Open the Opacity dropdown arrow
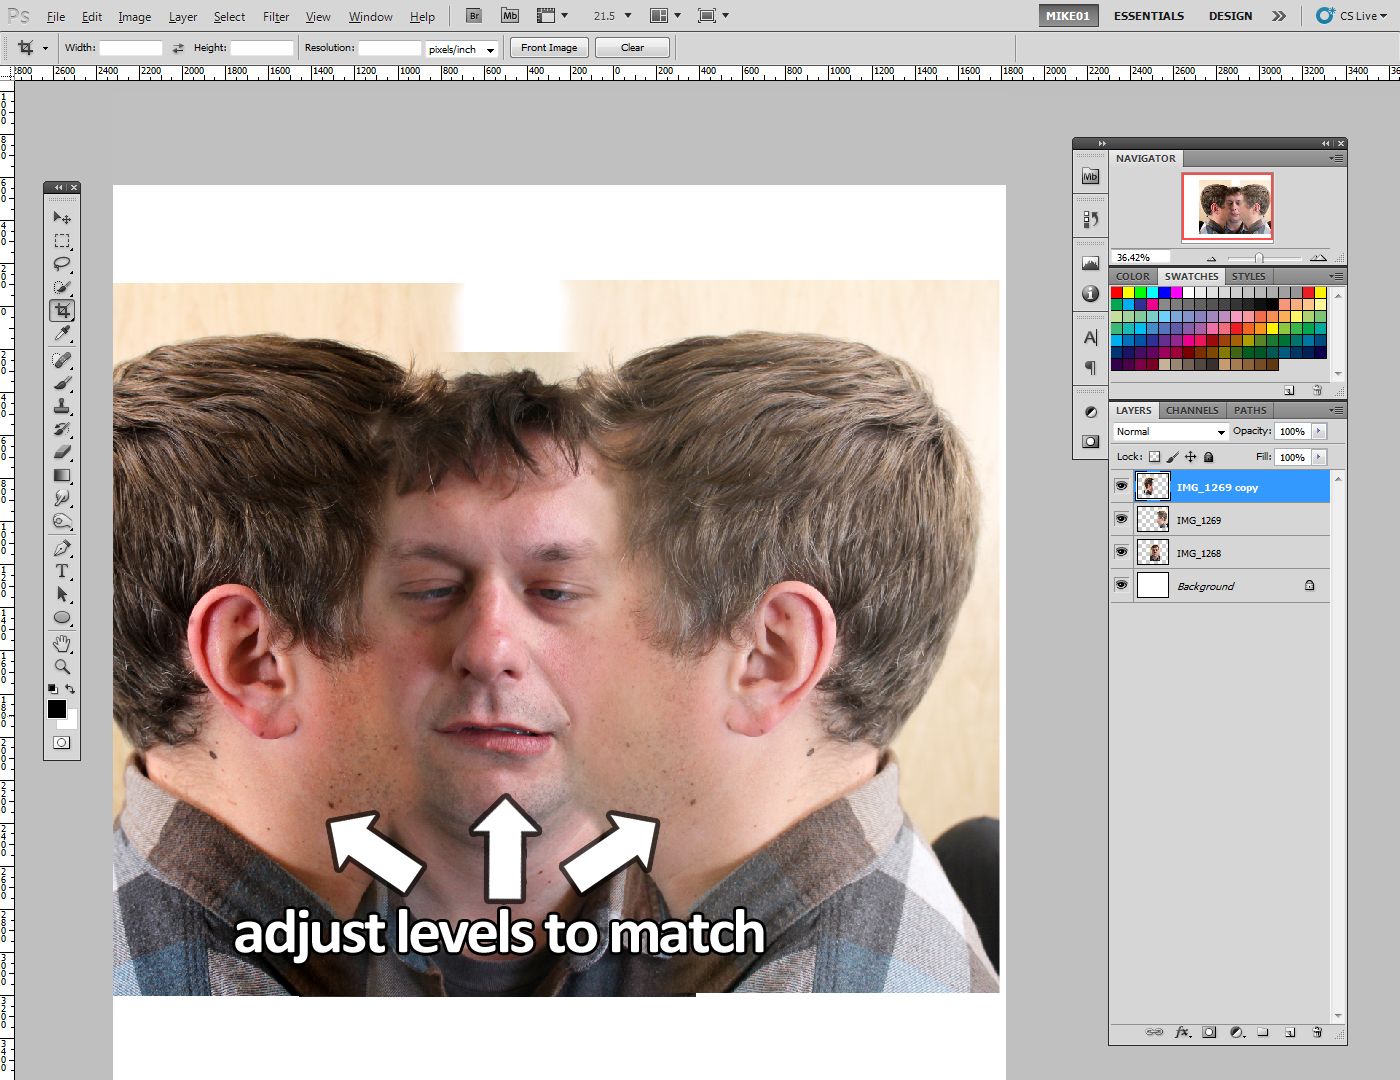The height and width of the screenshot is (1080, 1400). (1318, 431)
